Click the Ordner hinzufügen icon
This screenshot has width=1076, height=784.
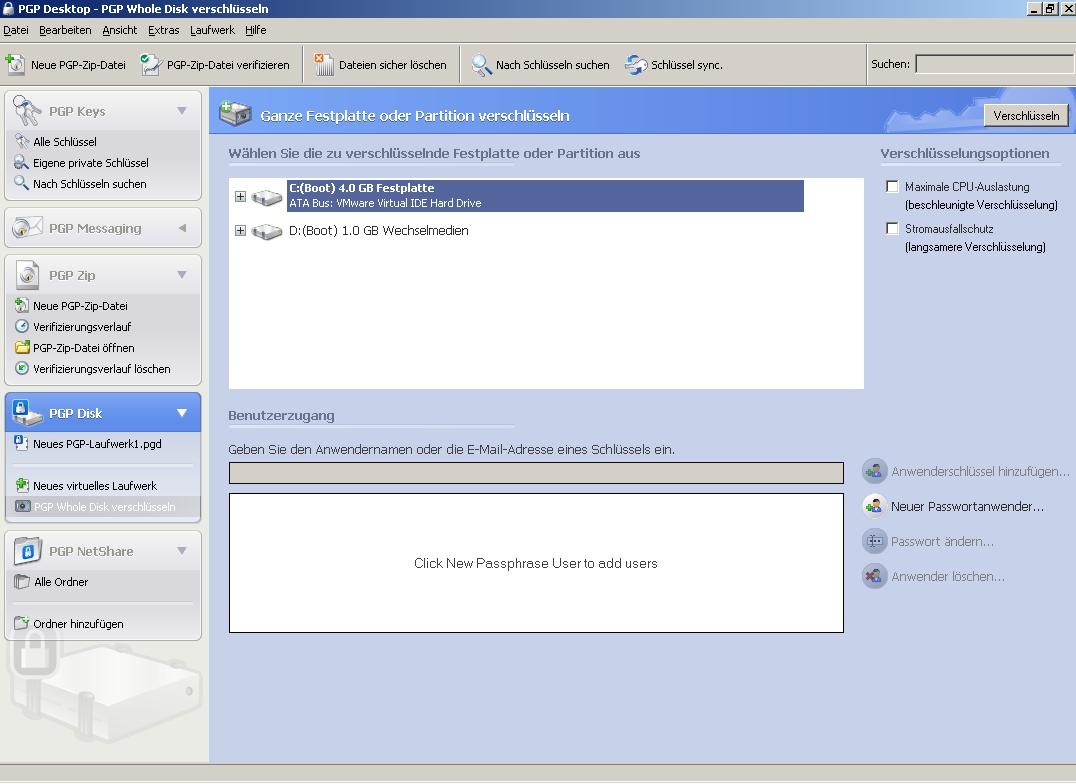point(22,623)
